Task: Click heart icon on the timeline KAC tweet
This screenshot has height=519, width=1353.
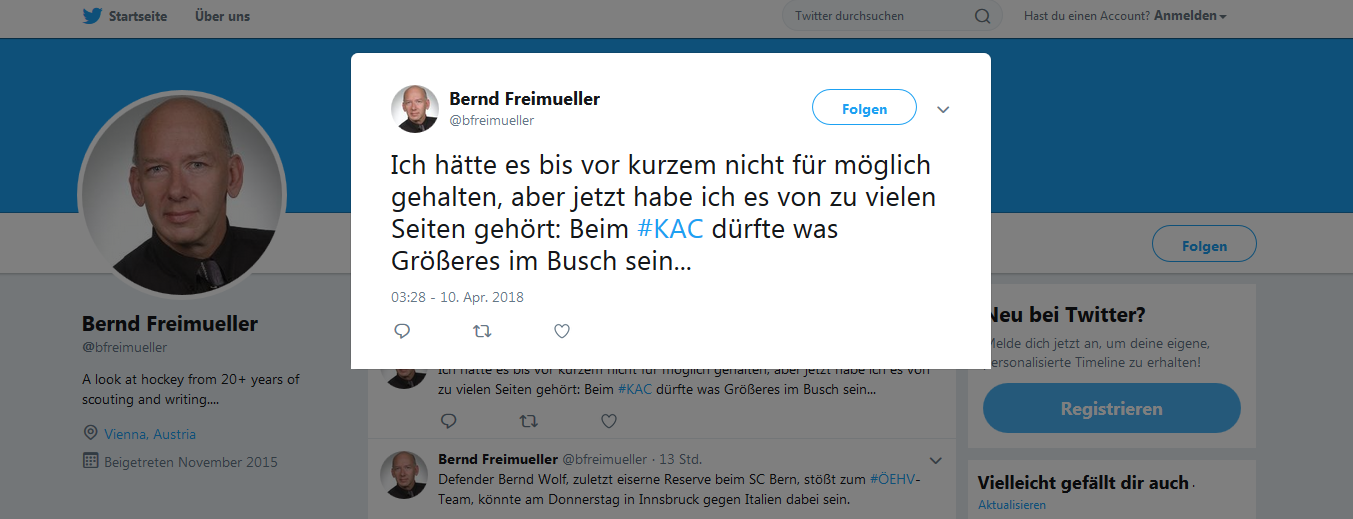Action: [x=608, y=421]
